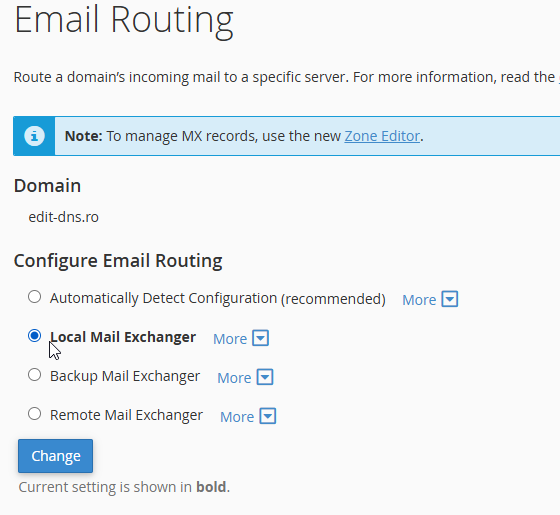Viewport: 560px width, 515px height.
Task: Click the blue info icon in the note
Action: coord(34,136)
